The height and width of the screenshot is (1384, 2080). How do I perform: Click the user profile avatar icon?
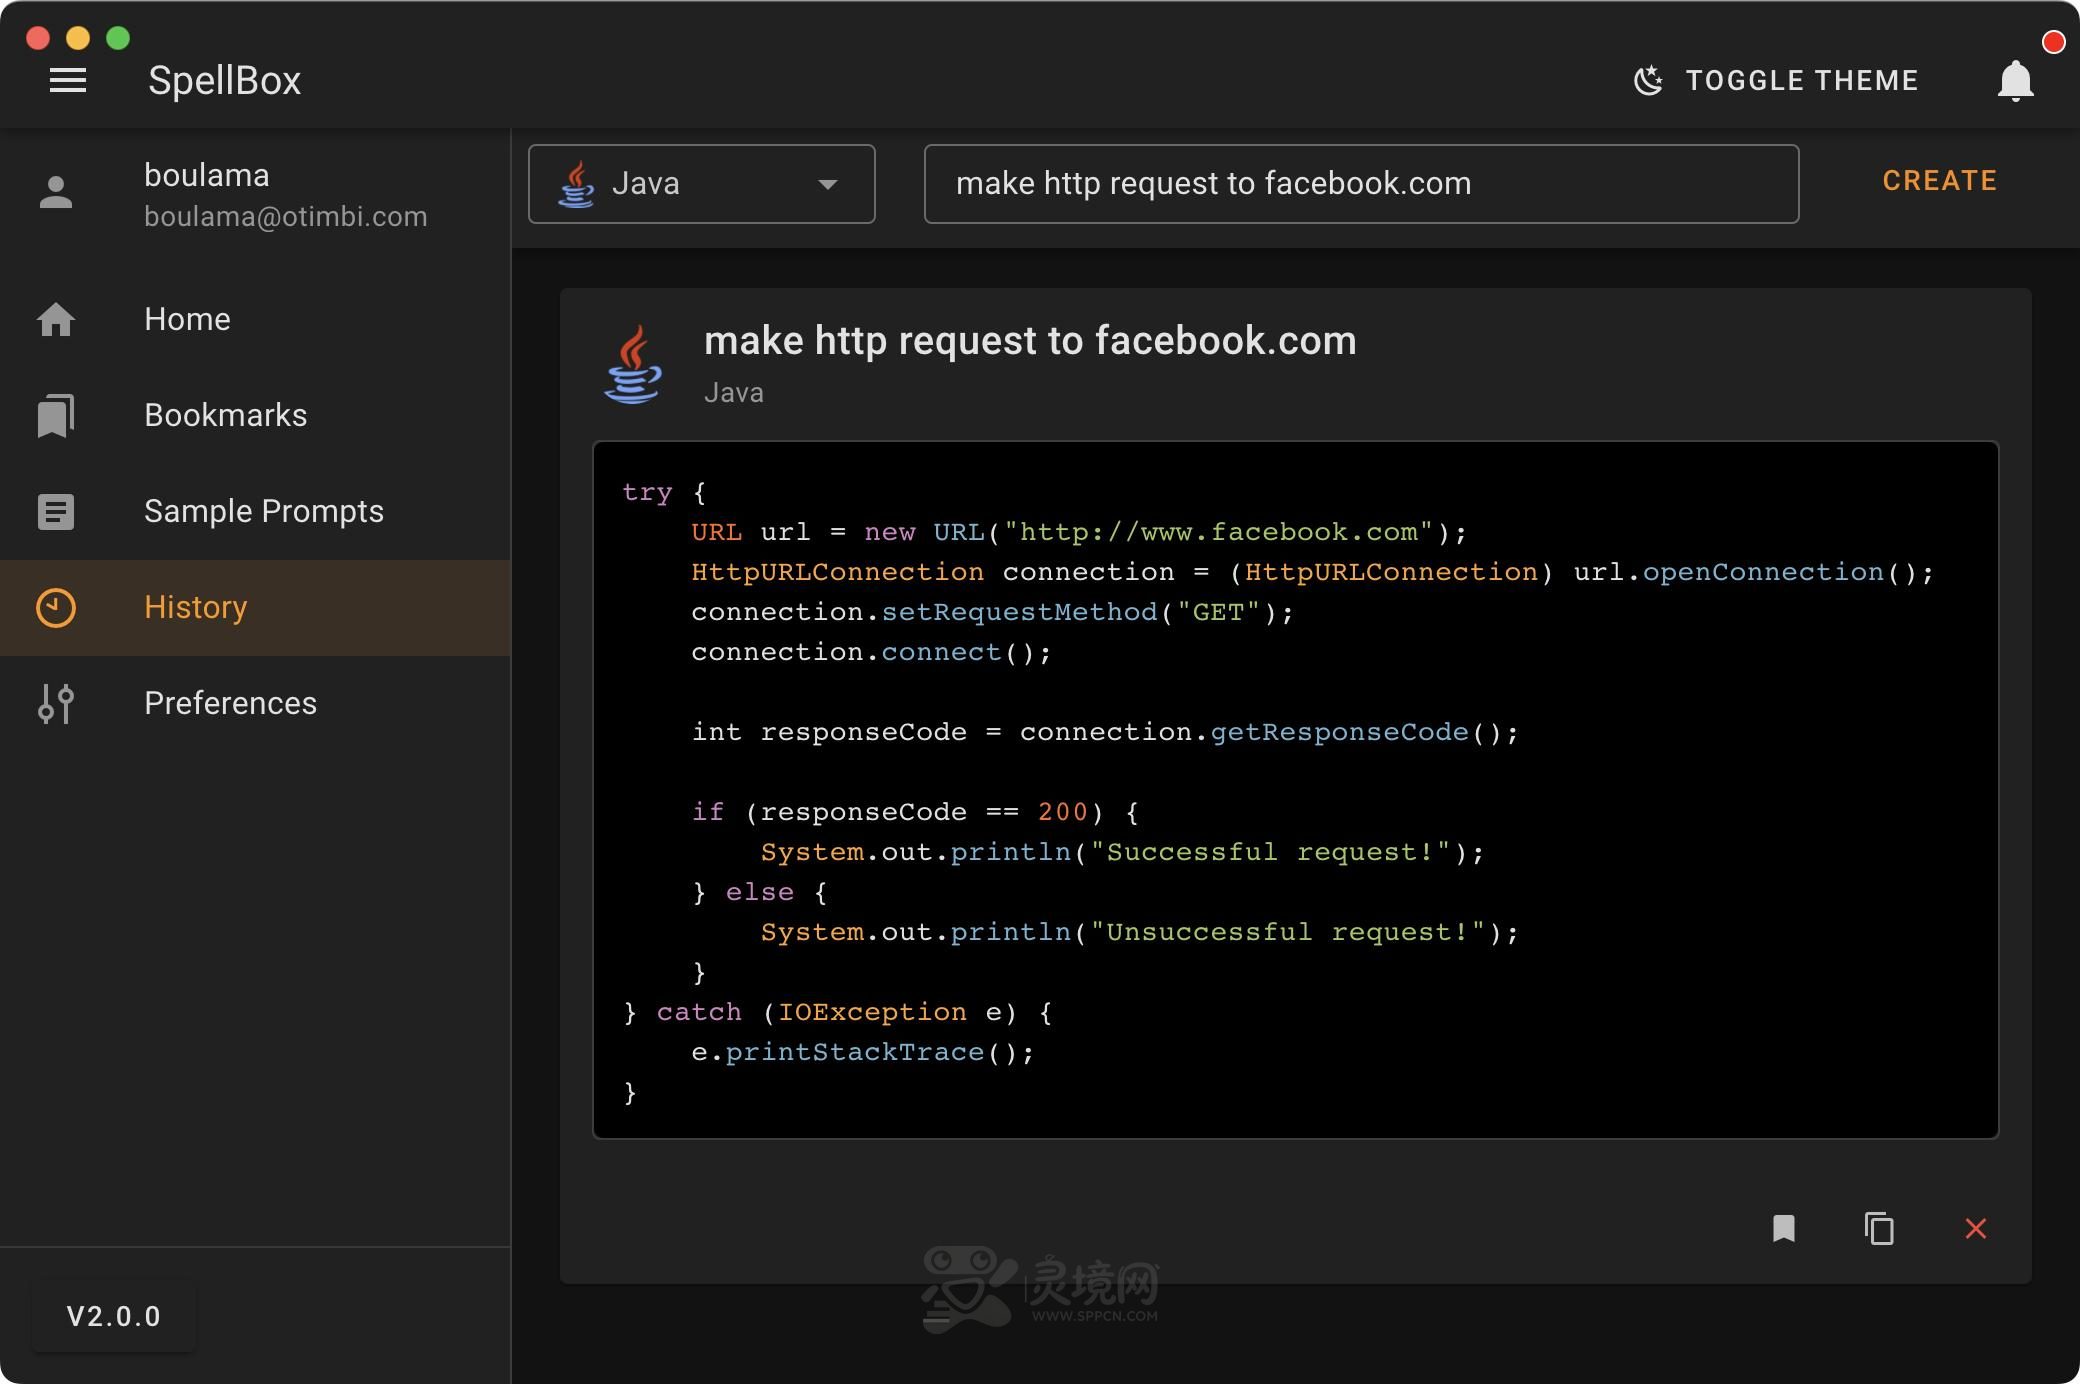tap(56, 192)
